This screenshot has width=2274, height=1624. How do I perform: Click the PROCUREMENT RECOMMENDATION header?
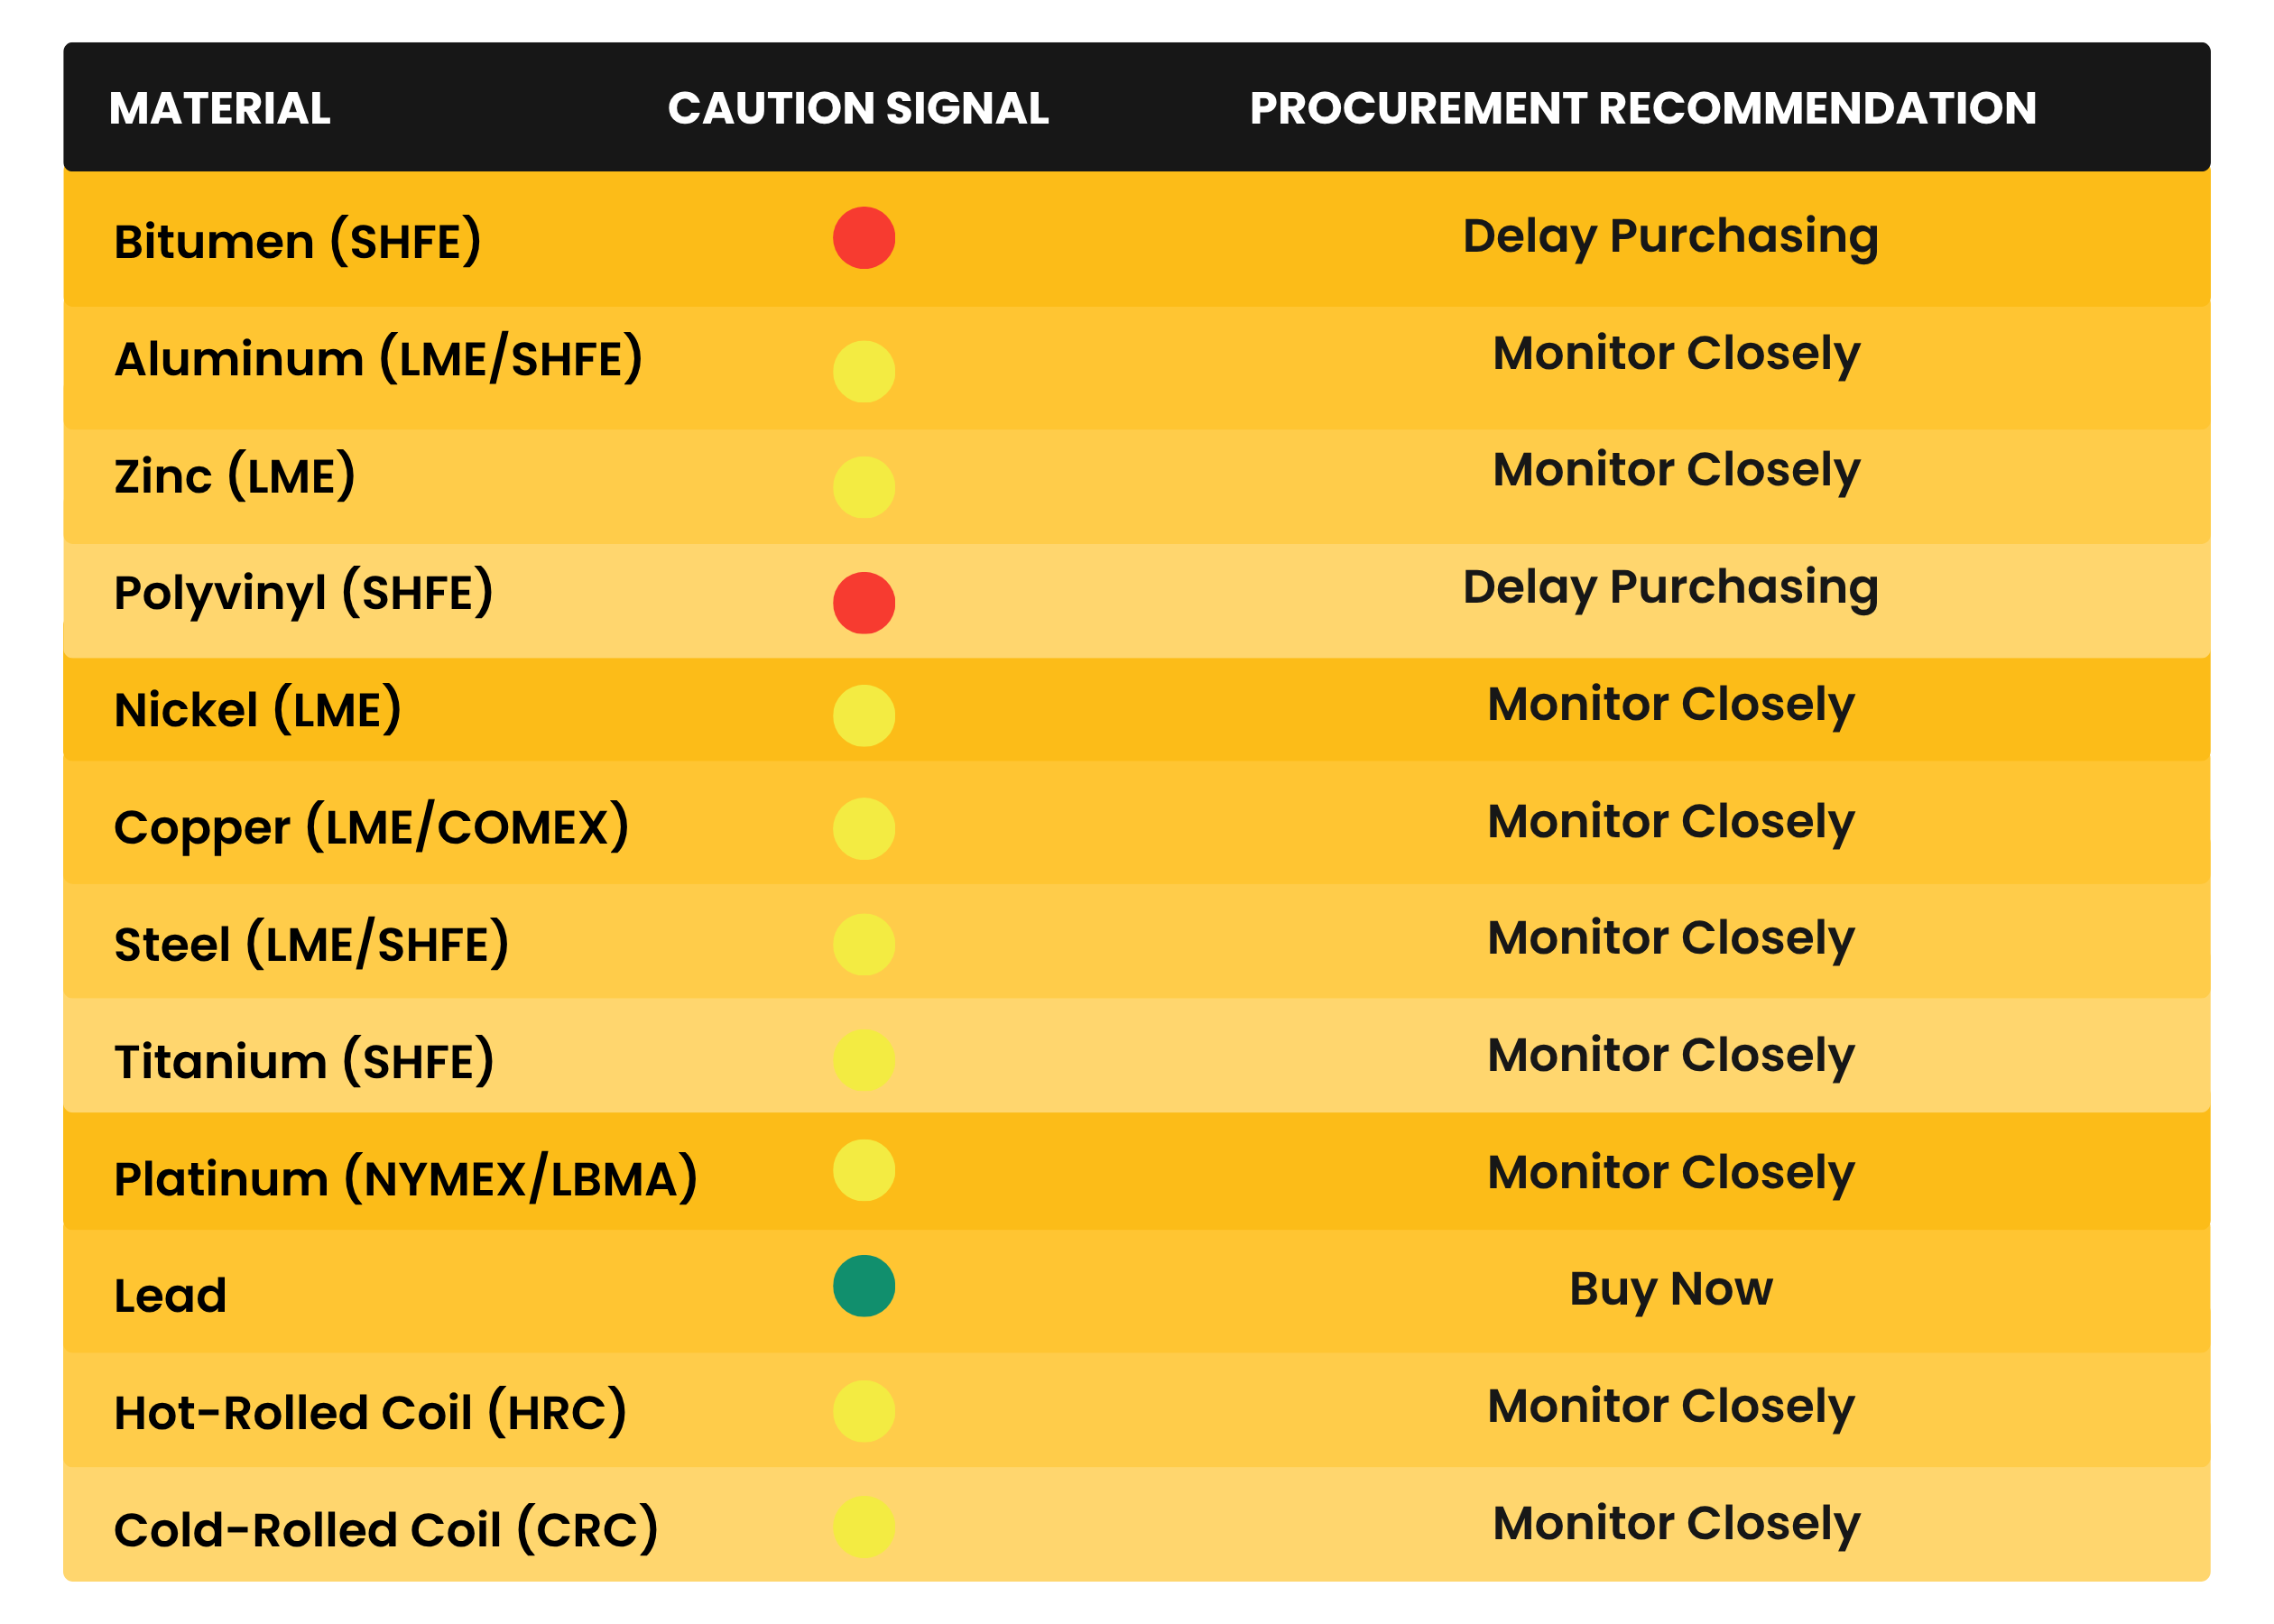[x=1643, y=108]
